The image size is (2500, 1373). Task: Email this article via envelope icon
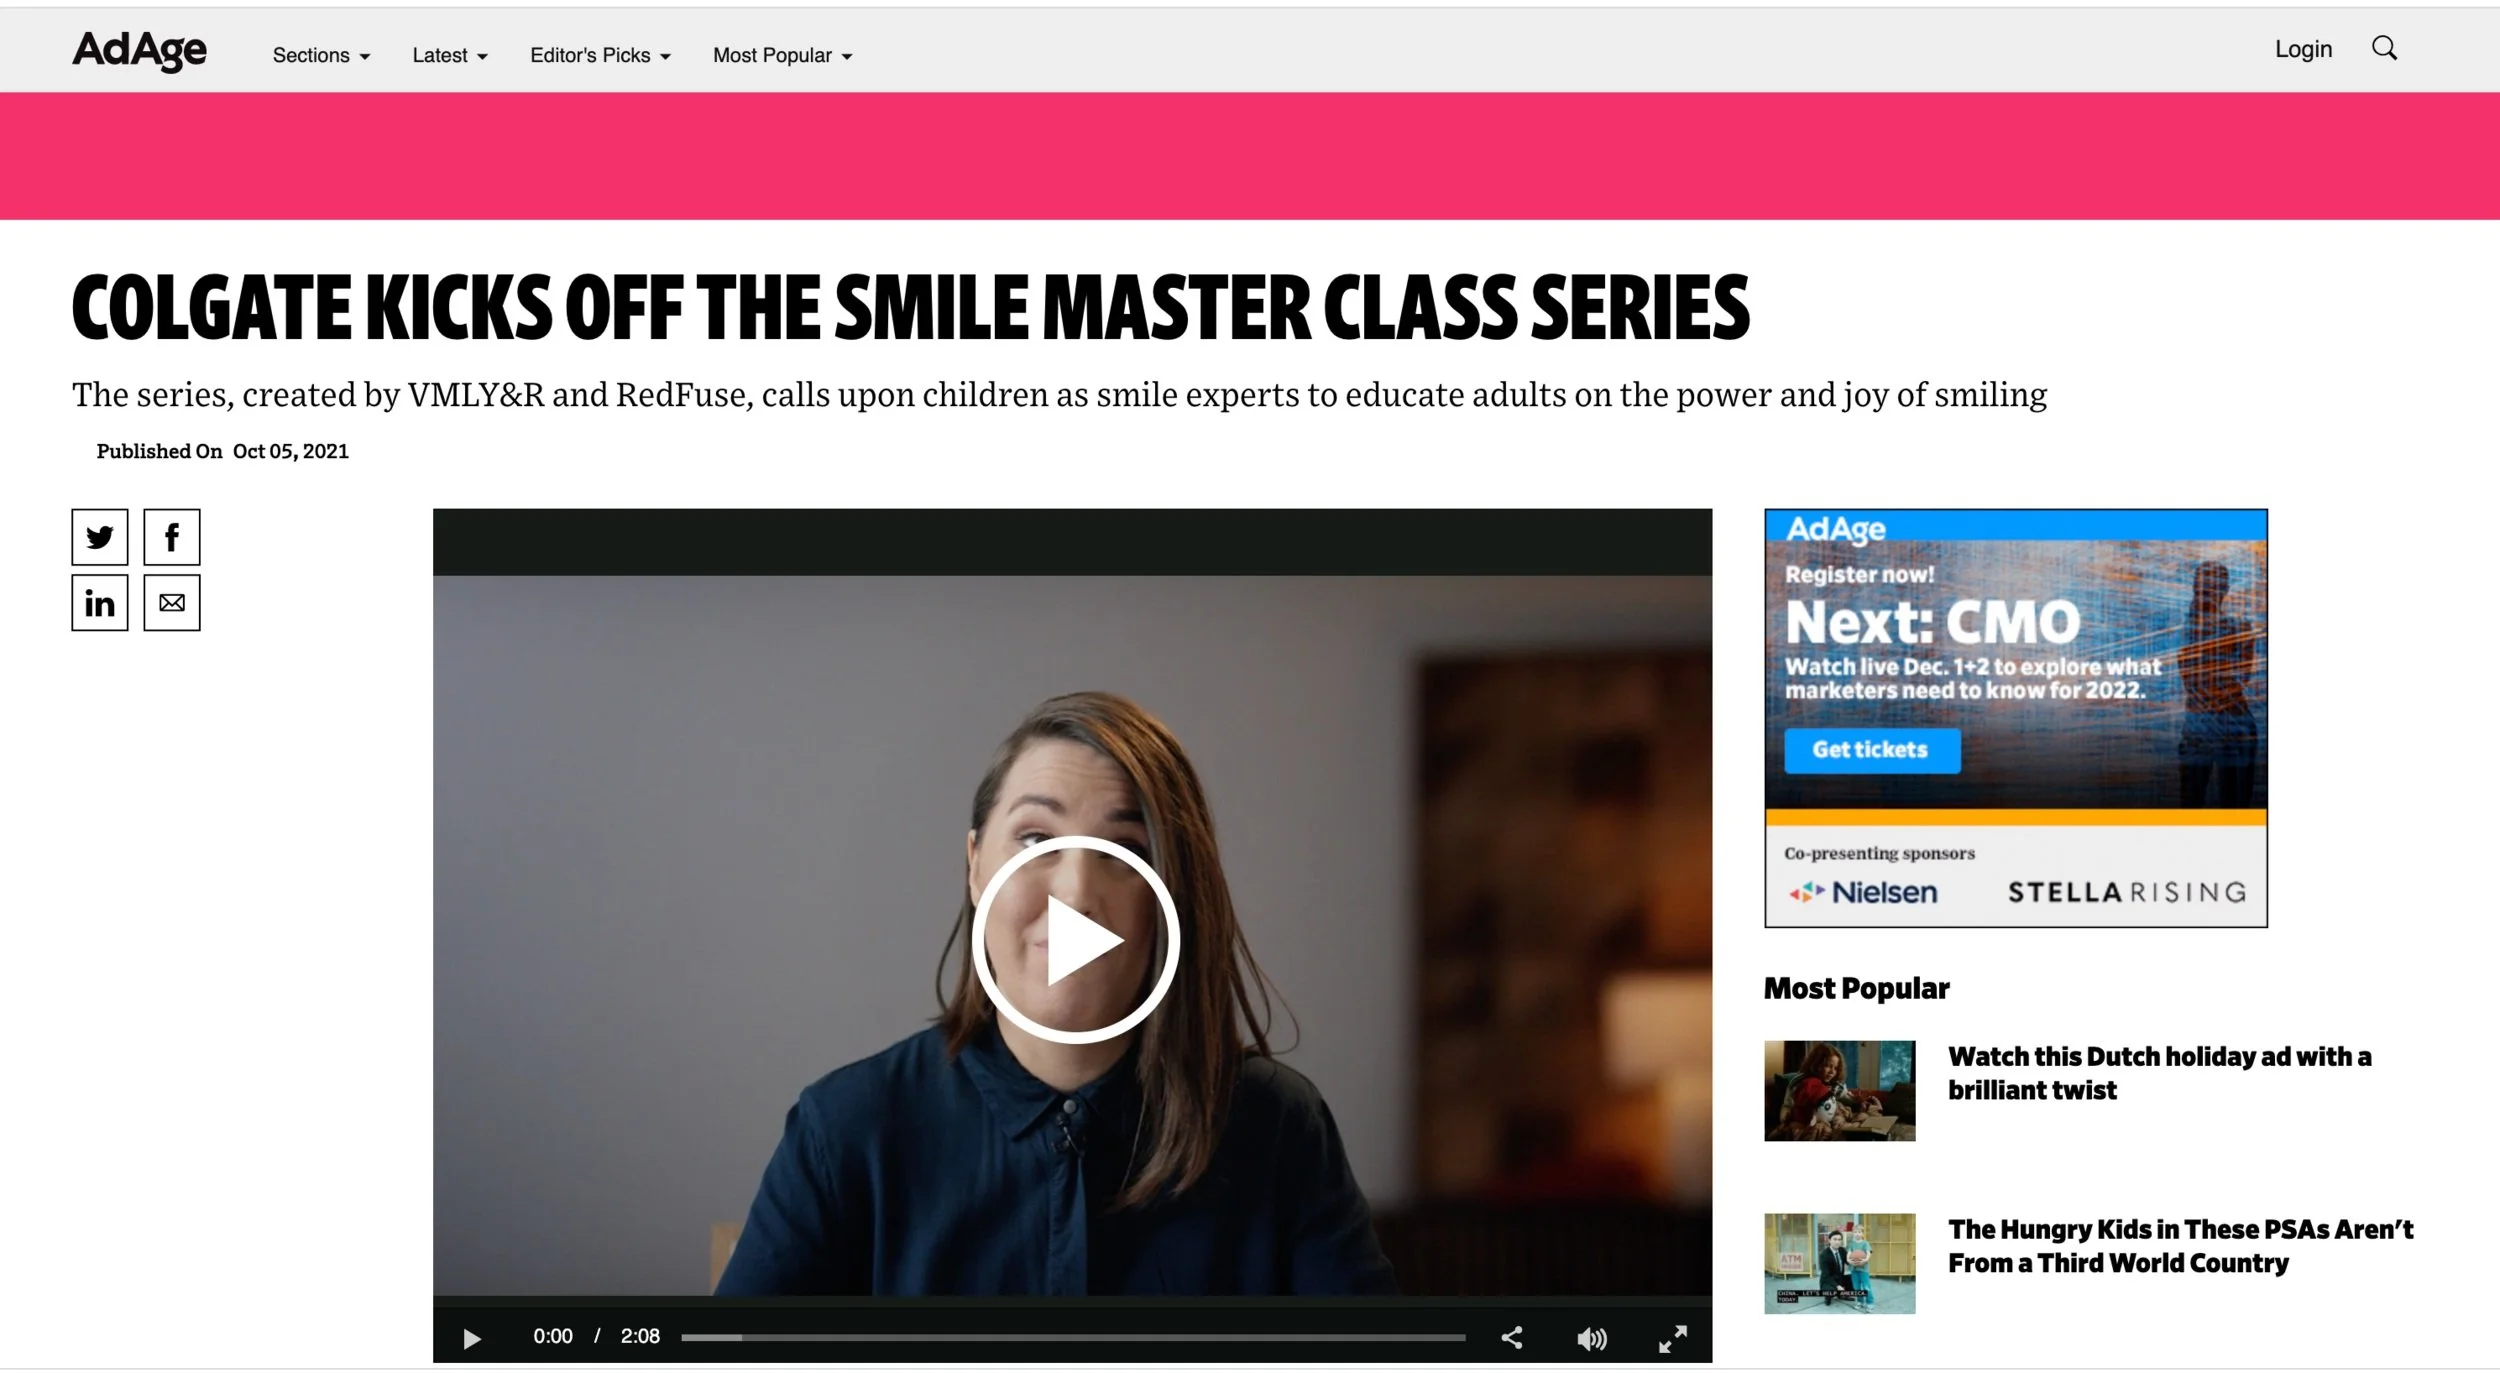pos(172,602)
